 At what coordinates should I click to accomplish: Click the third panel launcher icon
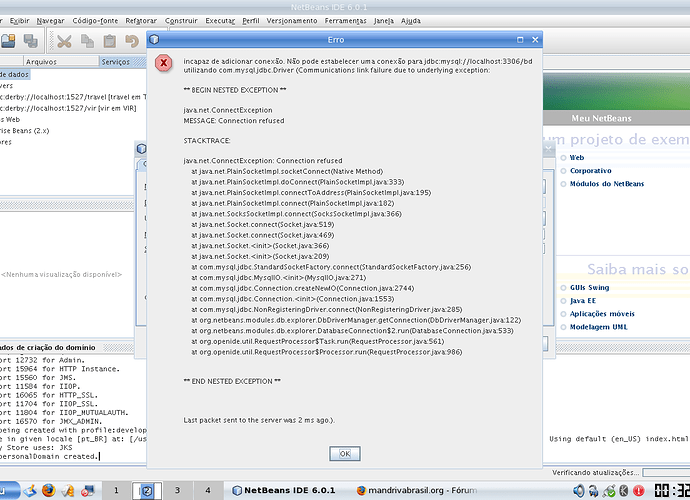click(68, 490)
